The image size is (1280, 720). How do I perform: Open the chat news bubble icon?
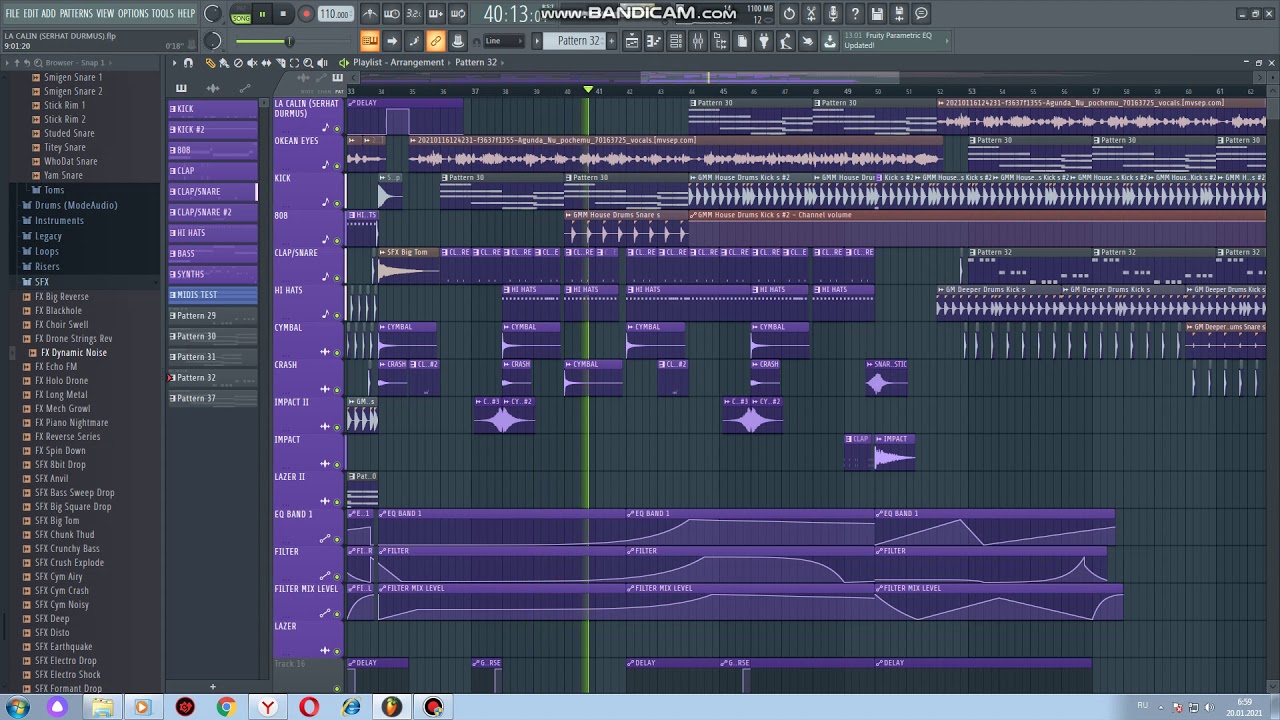921,13
